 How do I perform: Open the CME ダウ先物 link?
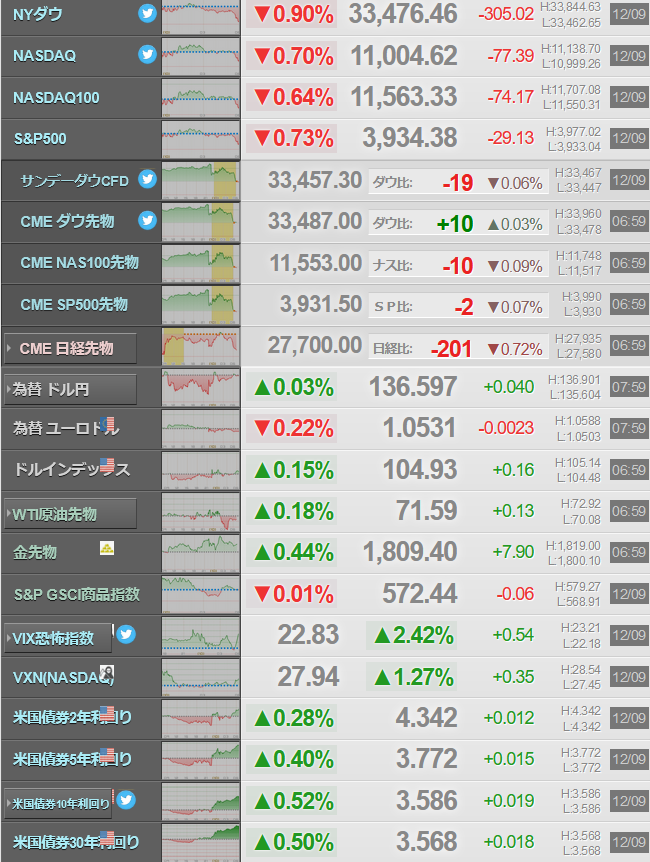[x=67, y=222]
